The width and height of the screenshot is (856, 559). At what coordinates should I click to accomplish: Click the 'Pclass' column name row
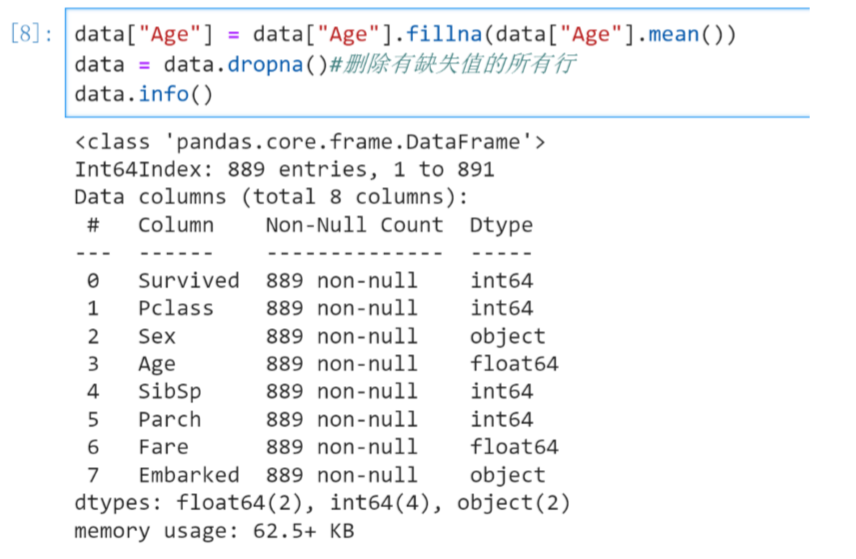[x=176, y=308]
